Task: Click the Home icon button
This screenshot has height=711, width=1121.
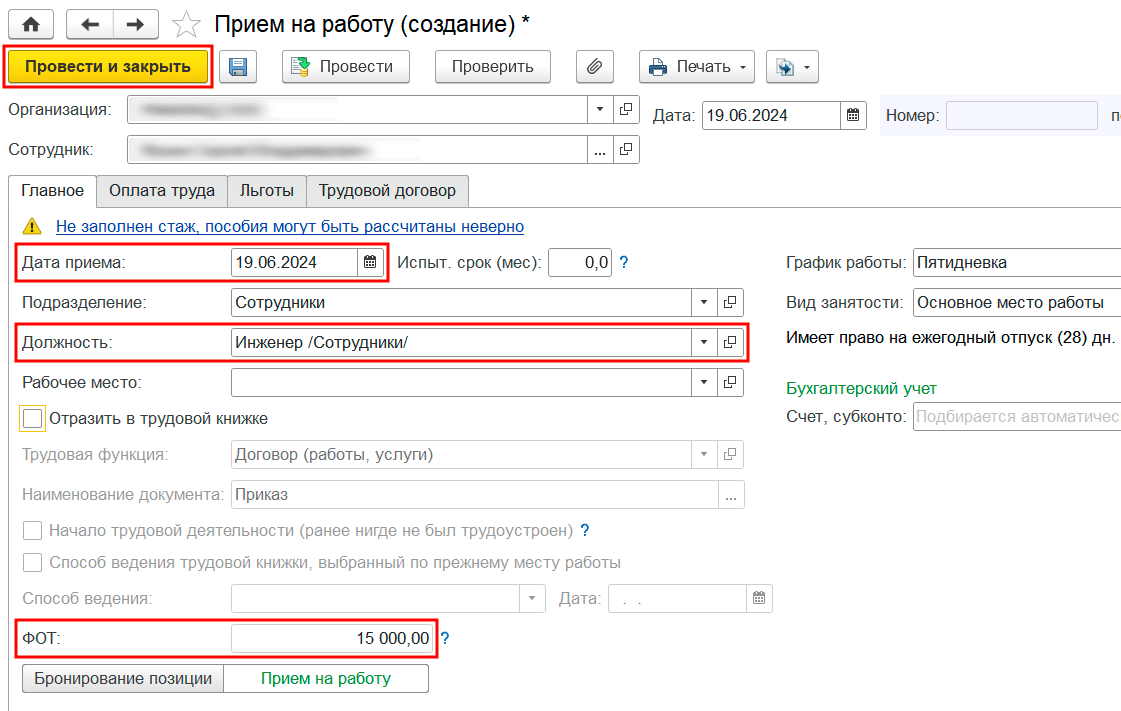Action: point(32,24)
